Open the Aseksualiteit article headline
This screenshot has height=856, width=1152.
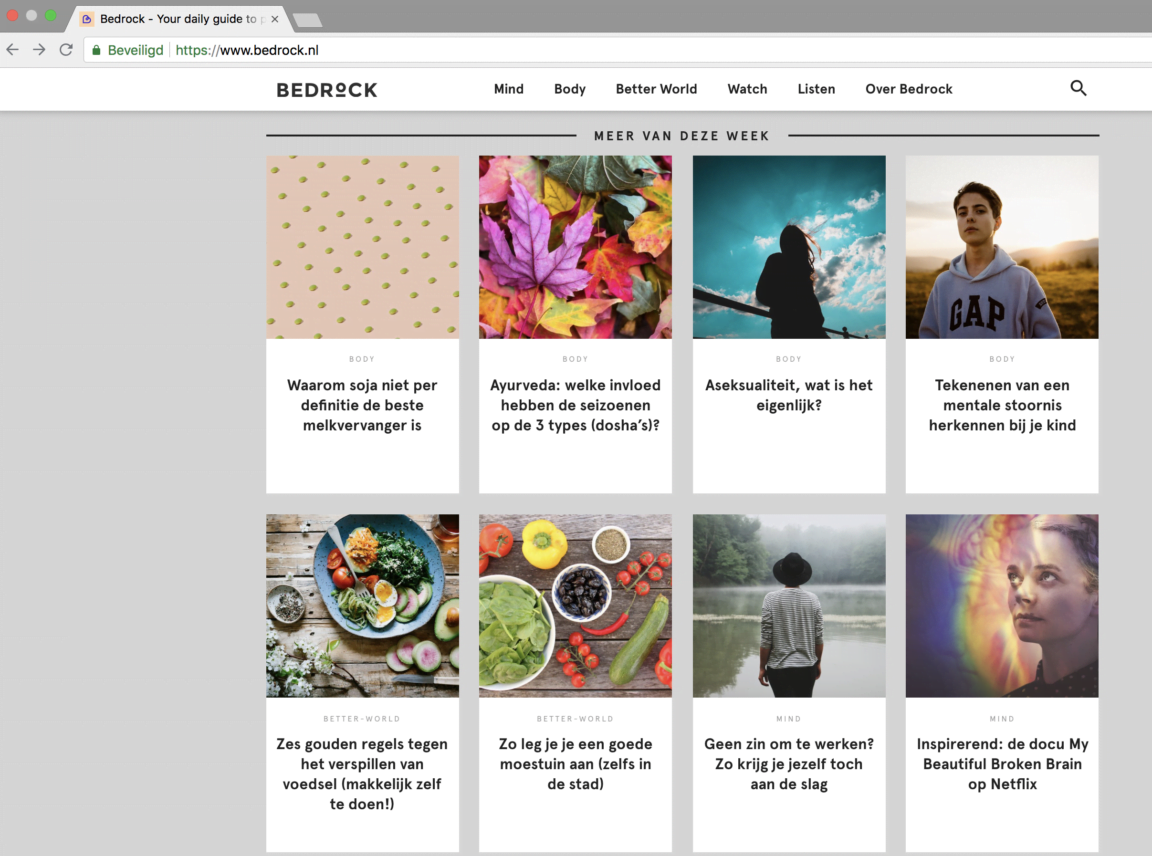789,395
